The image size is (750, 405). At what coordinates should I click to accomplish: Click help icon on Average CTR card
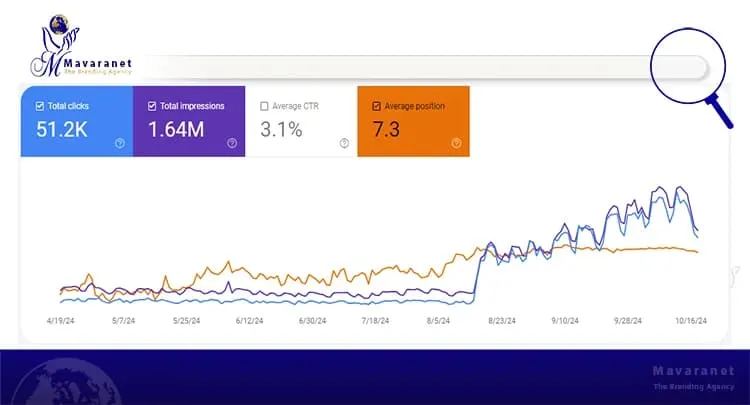pos(344,143)
